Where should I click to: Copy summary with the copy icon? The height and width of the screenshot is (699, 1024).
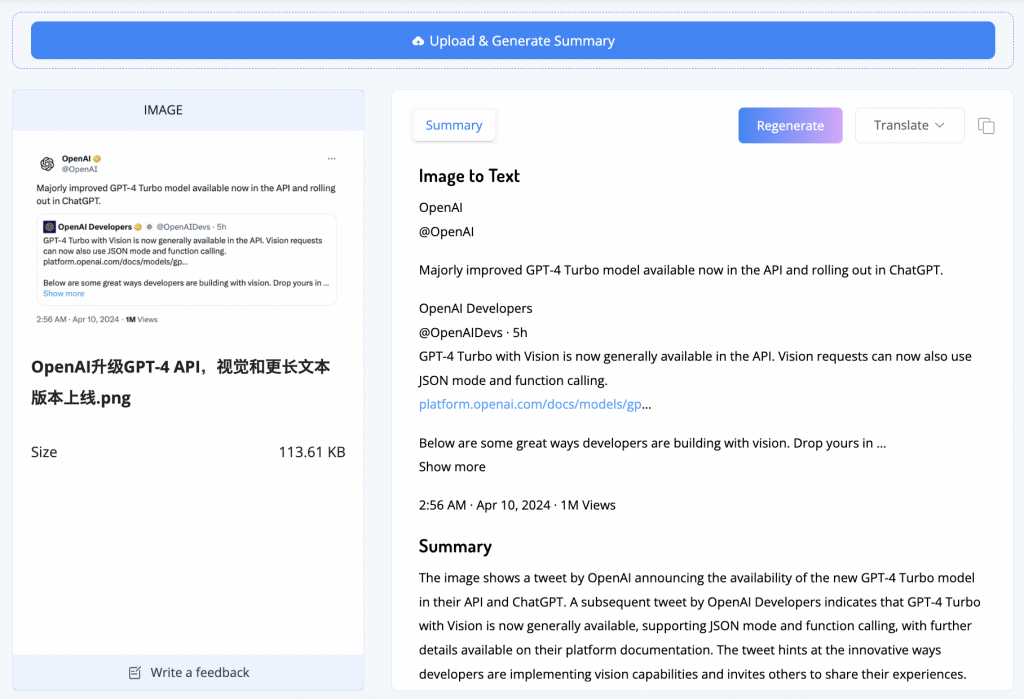(986, 125)
